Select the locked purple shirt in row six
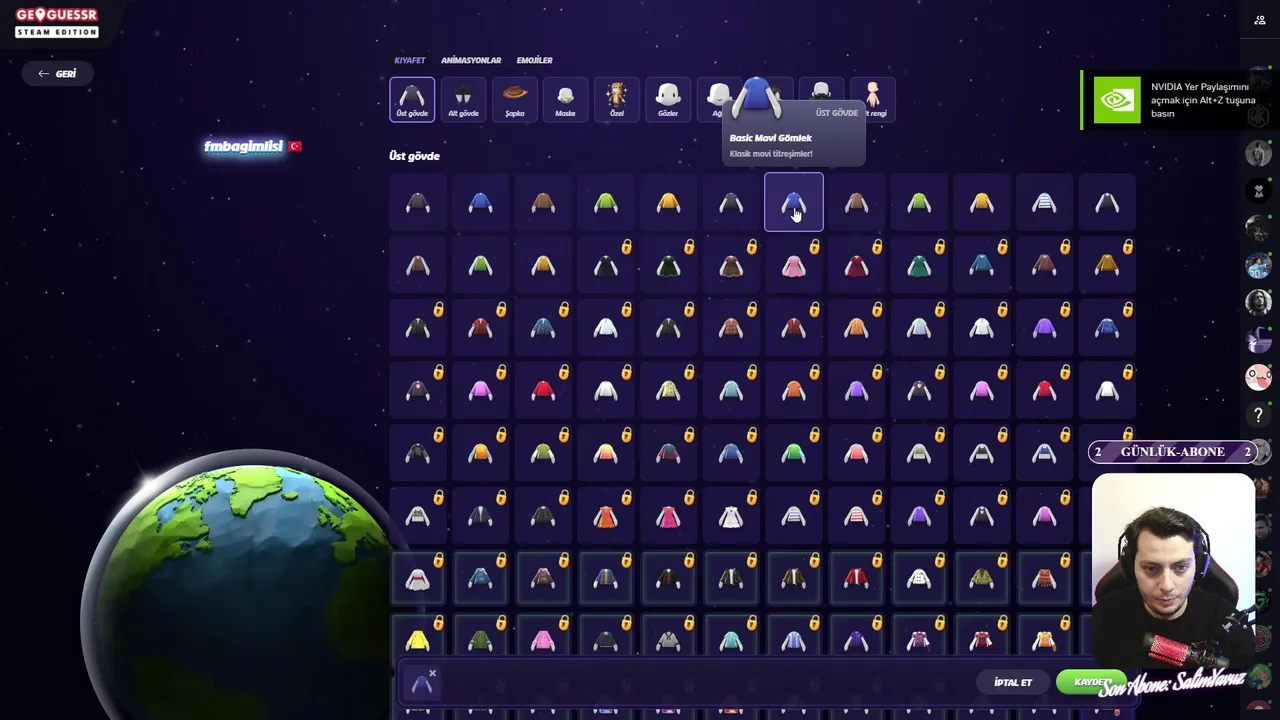 [x=919, y=516]
